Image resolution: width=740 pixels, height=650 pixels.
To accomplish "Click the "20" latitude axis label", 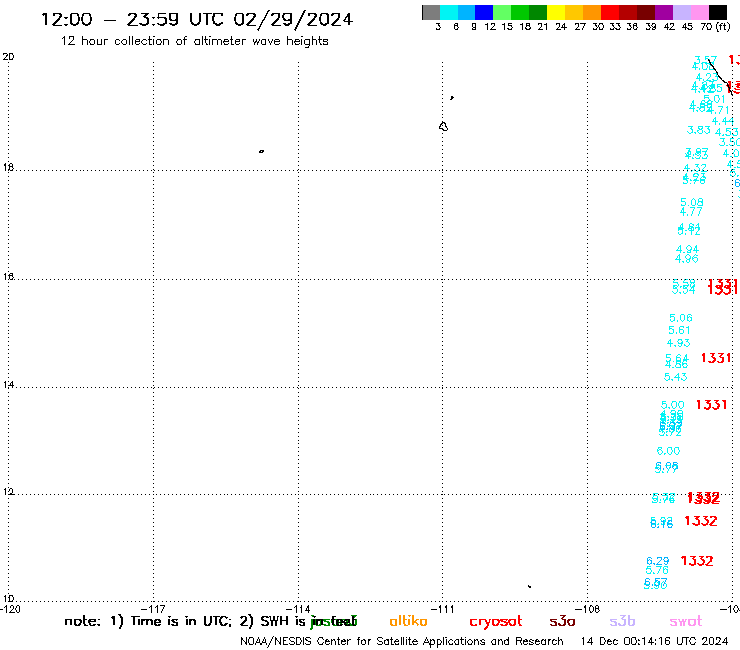I will (x=8, y=57).
